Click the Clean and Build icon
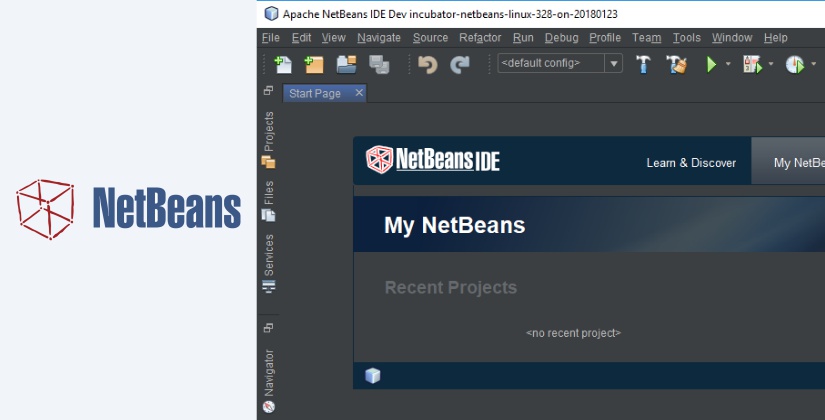Viewport: 825px width, 420px height. pyautogui.click(x=677, y=64)
